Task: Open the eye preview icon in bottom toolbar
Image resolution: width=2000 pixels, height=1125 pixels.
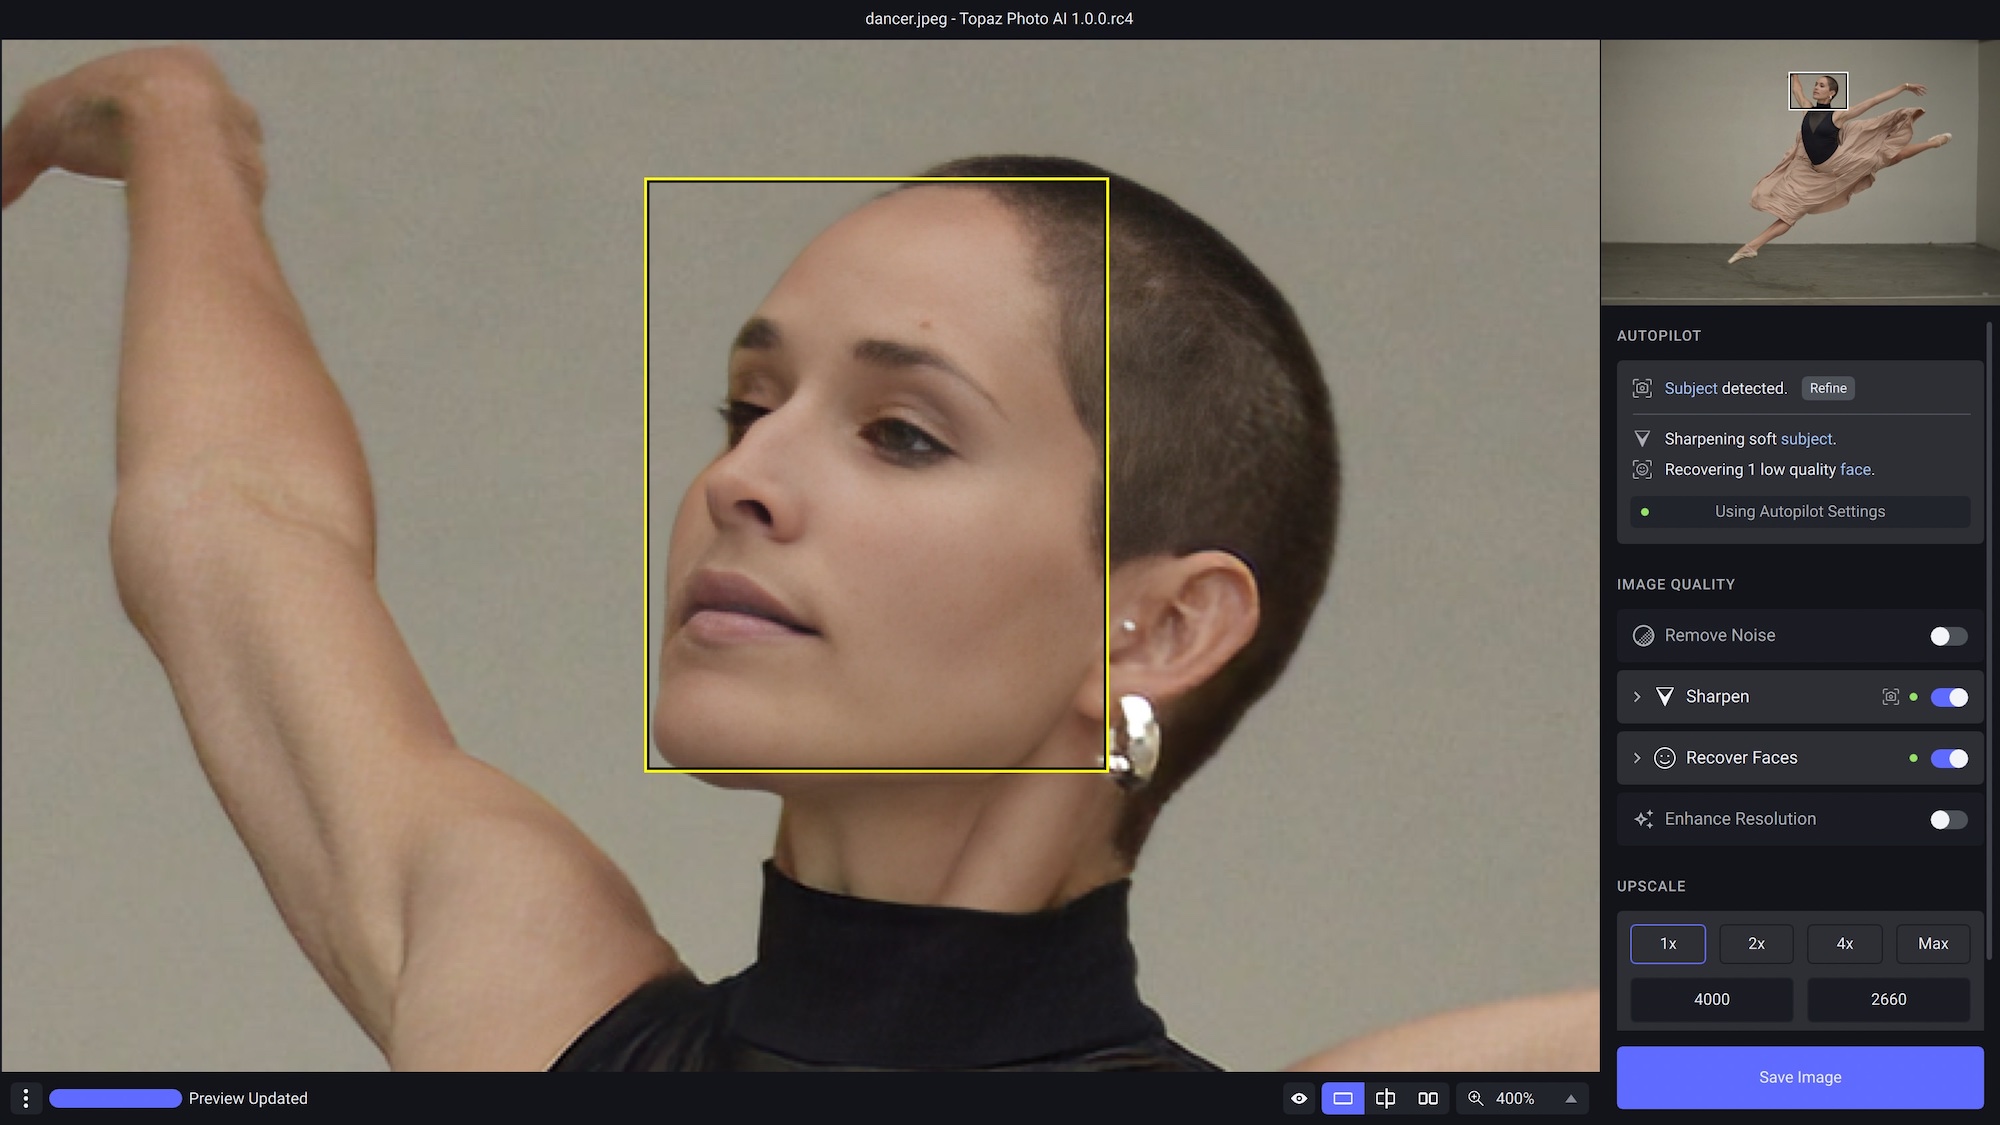Action: coord(1299,1098)
